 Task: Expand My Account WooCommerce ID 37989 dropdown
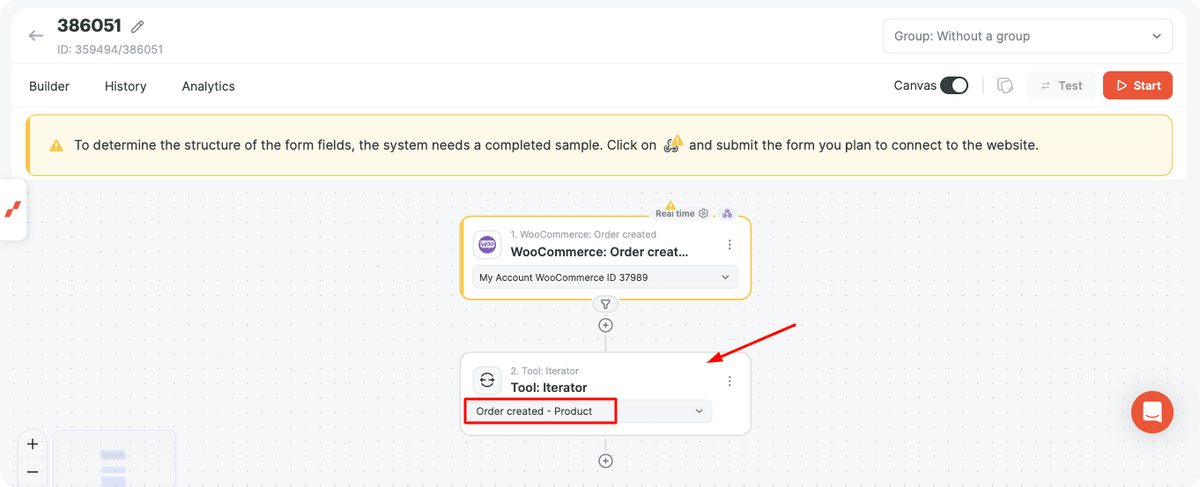click(x=605, y=277)
